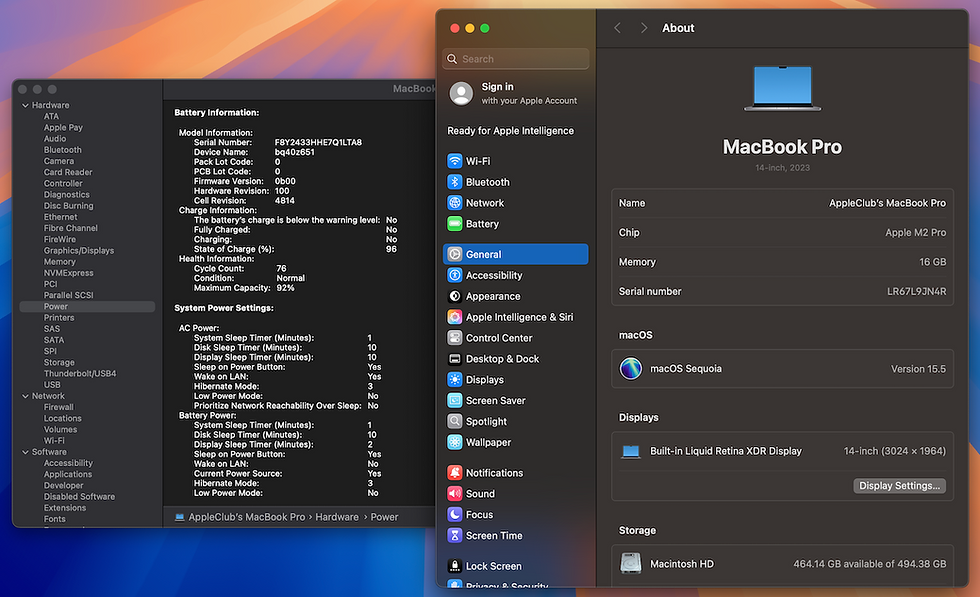Open the Sound speaker icon
Viewport: 980px width, 597px height.
coord(455,494)
